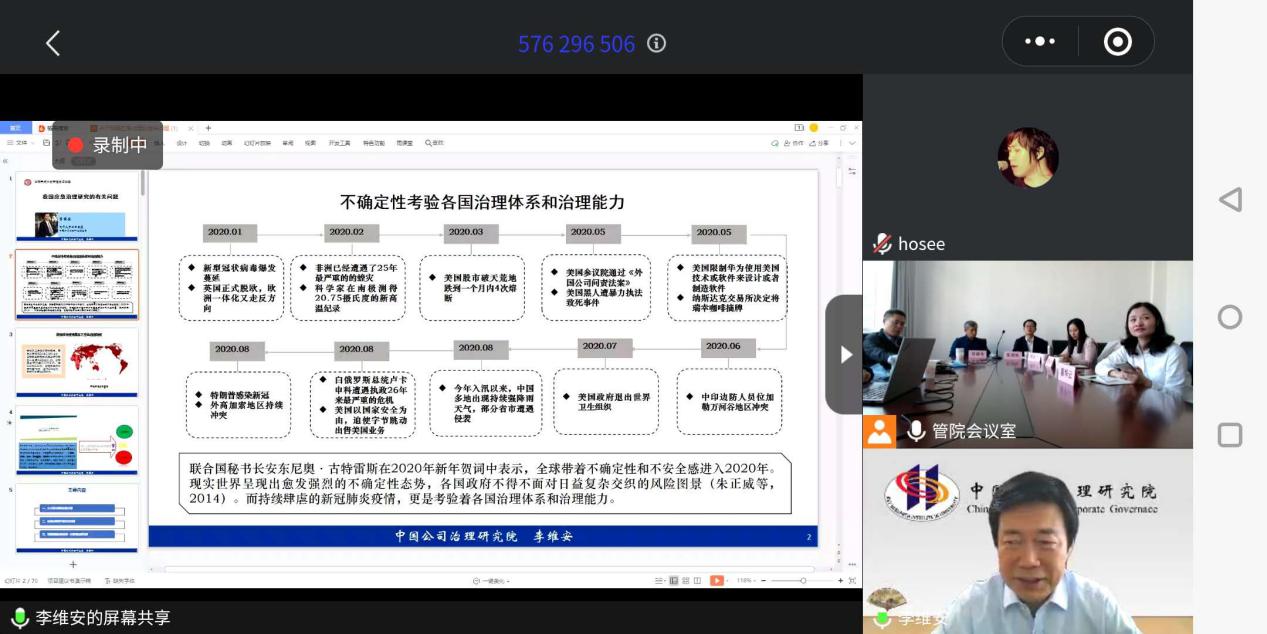Collapse the participant video panel arrow
This screenshot has height=634, width=1267.
coord(845,354)
